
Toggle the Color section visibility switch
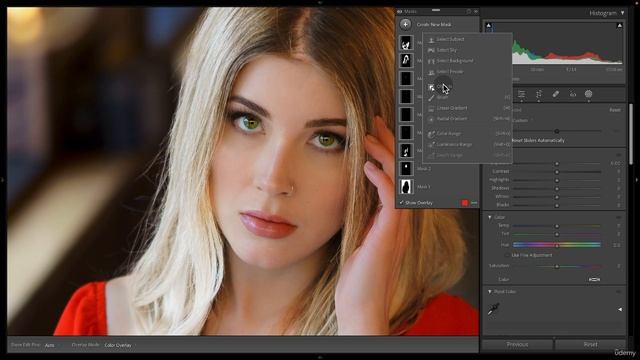tap(618, 218)
